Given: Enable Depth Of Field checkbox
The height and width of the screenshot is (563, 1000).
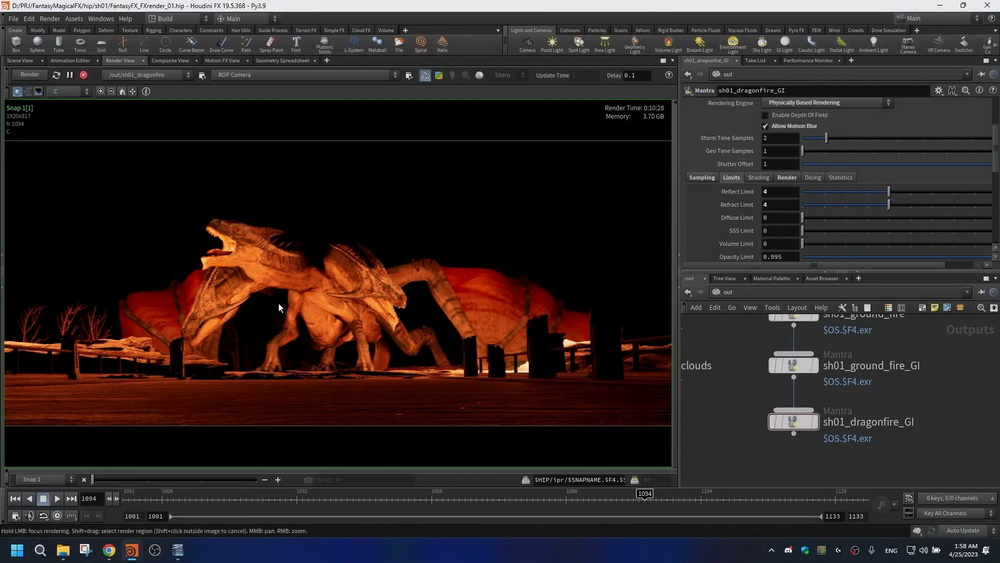Looking at the screenshot, I should [765, 115].
